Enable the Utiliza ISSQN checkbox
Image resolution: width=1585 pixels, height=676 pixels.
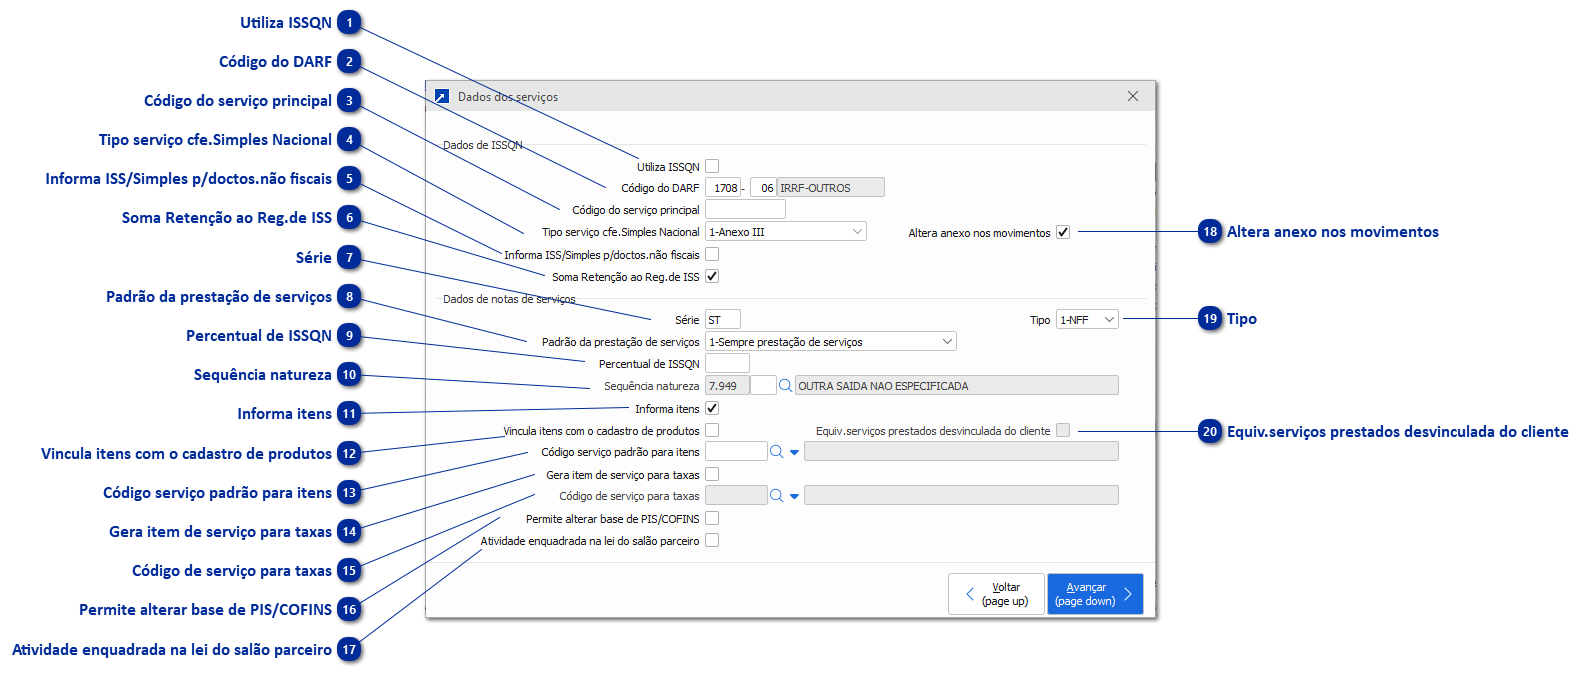[712, 167]
